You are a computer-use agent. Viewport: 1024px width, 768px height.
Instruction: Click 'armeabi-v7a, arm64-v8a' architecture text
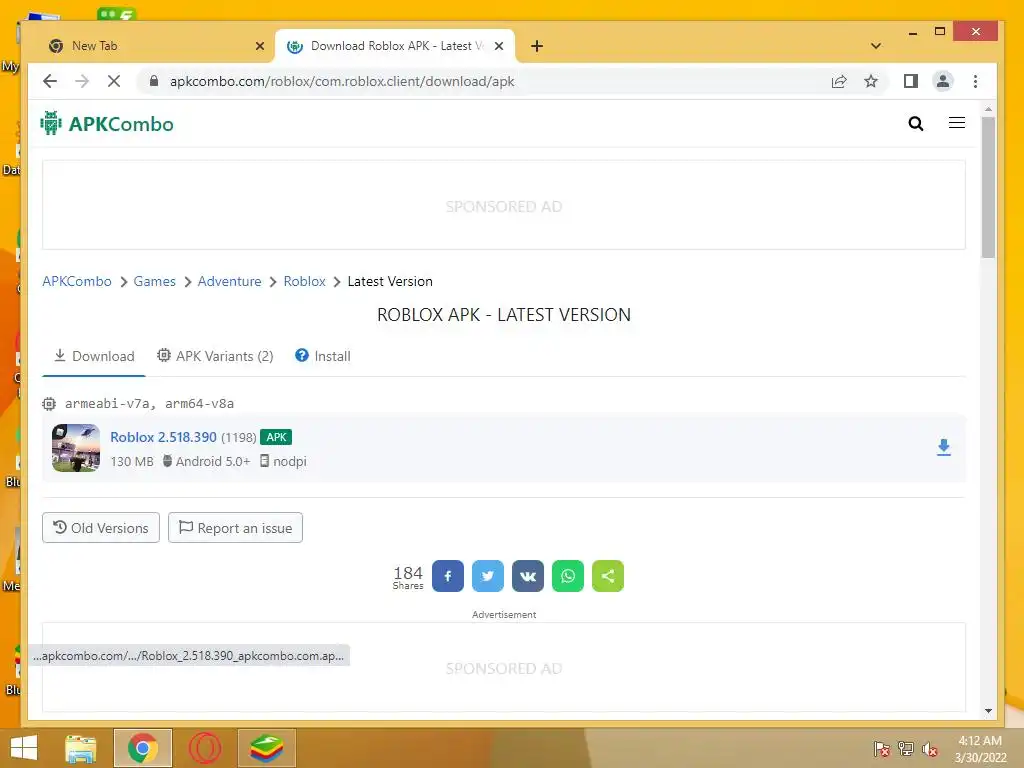149,404
